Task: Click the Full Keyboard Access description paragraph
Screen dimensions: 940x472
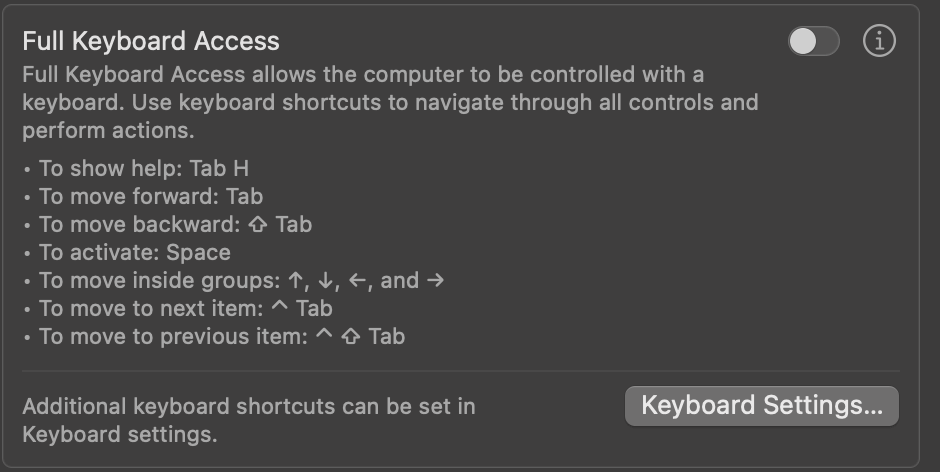Action: (390, 102)
